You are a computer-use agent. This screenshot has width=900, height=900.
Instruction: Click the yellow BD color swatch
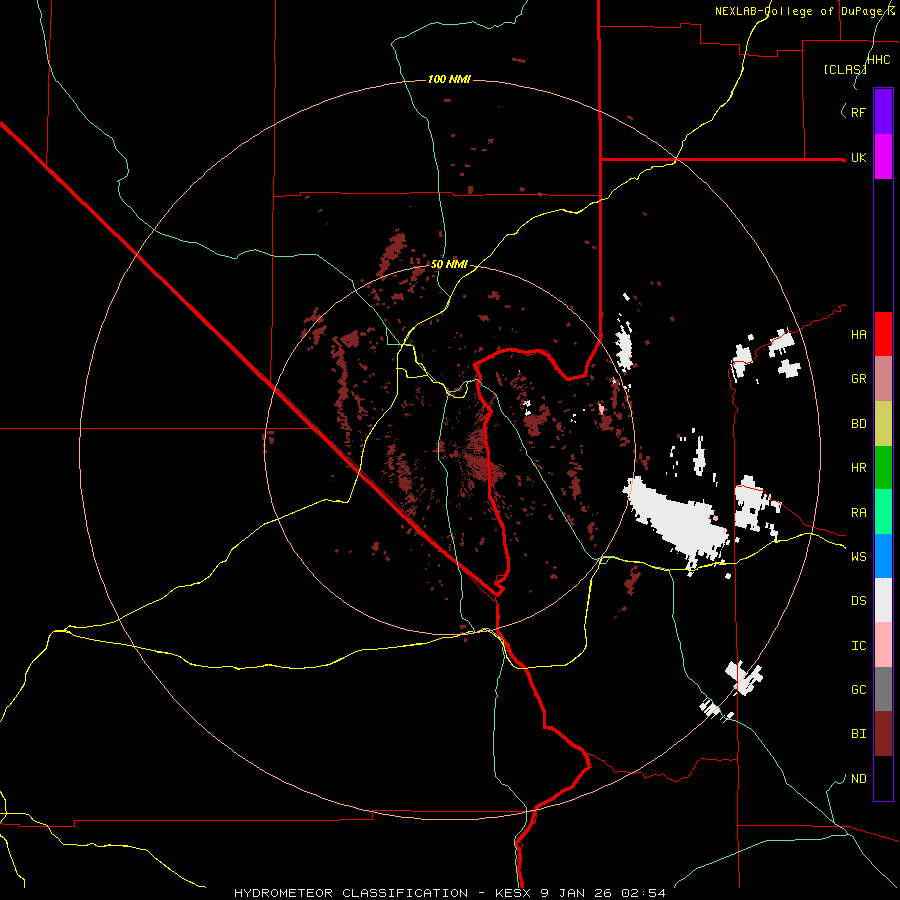click(883, 424)
